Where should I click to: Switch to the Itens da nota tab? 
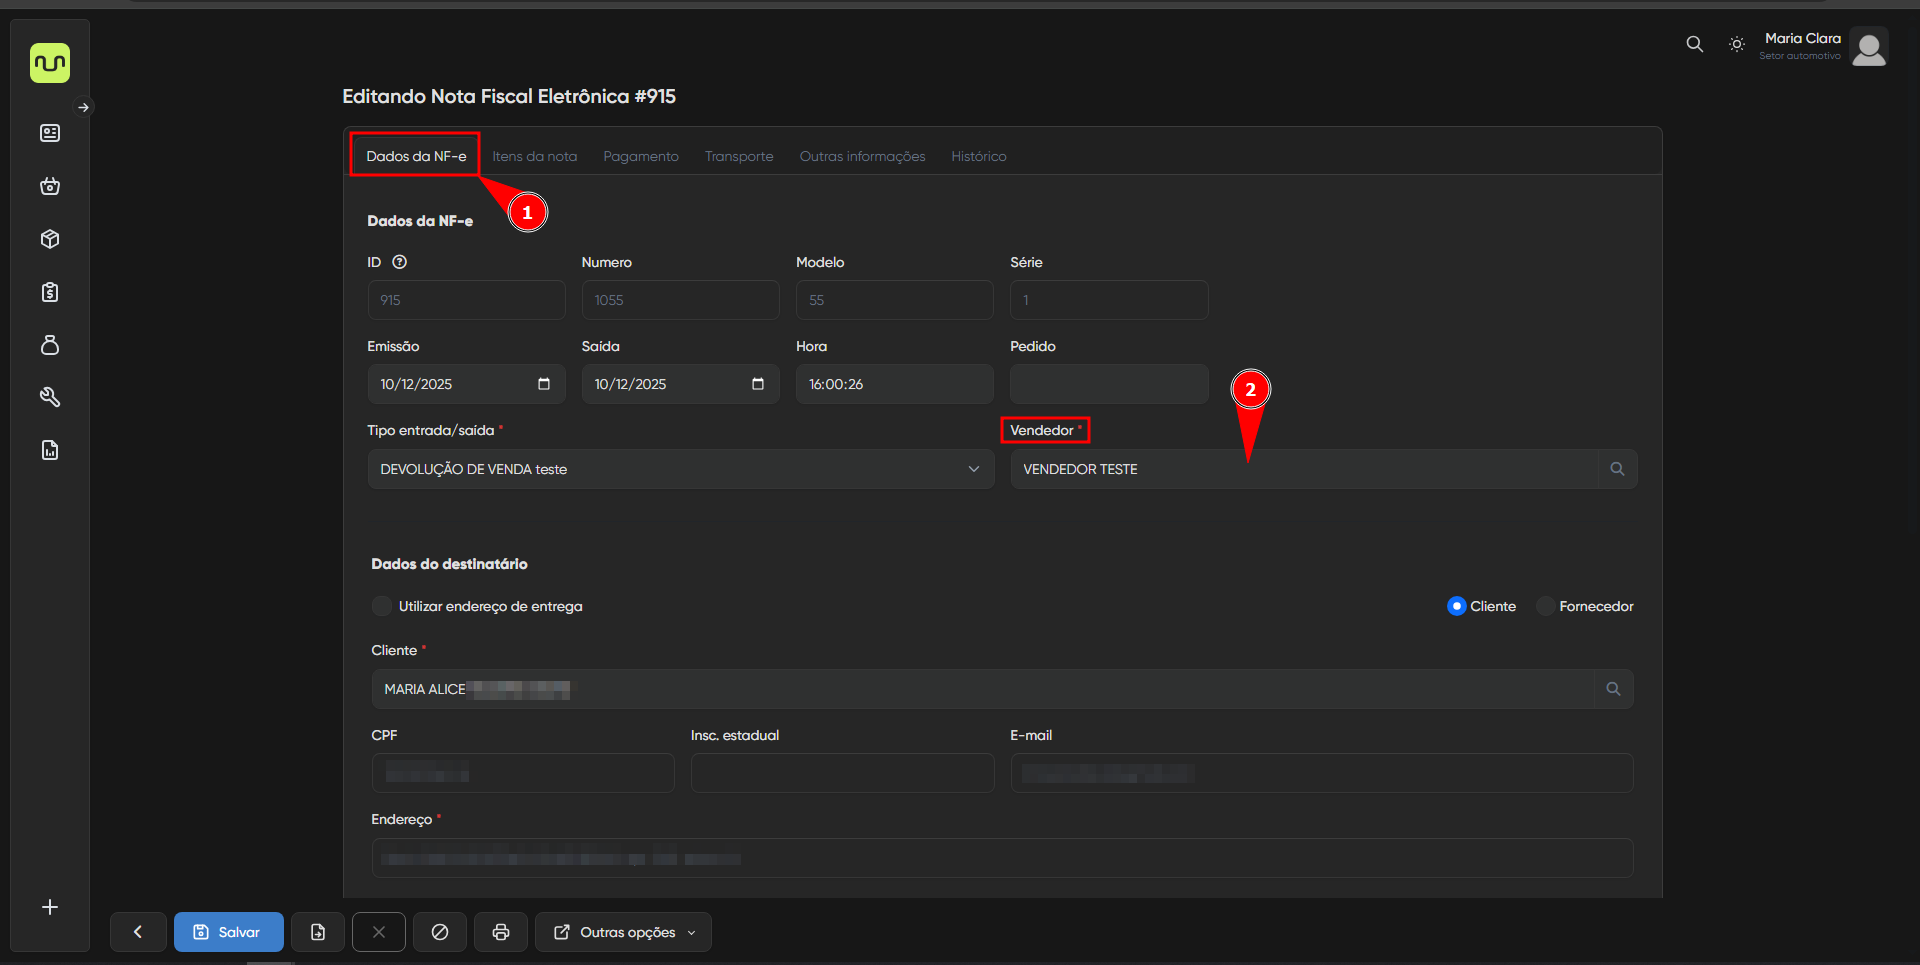coord(534,156)
